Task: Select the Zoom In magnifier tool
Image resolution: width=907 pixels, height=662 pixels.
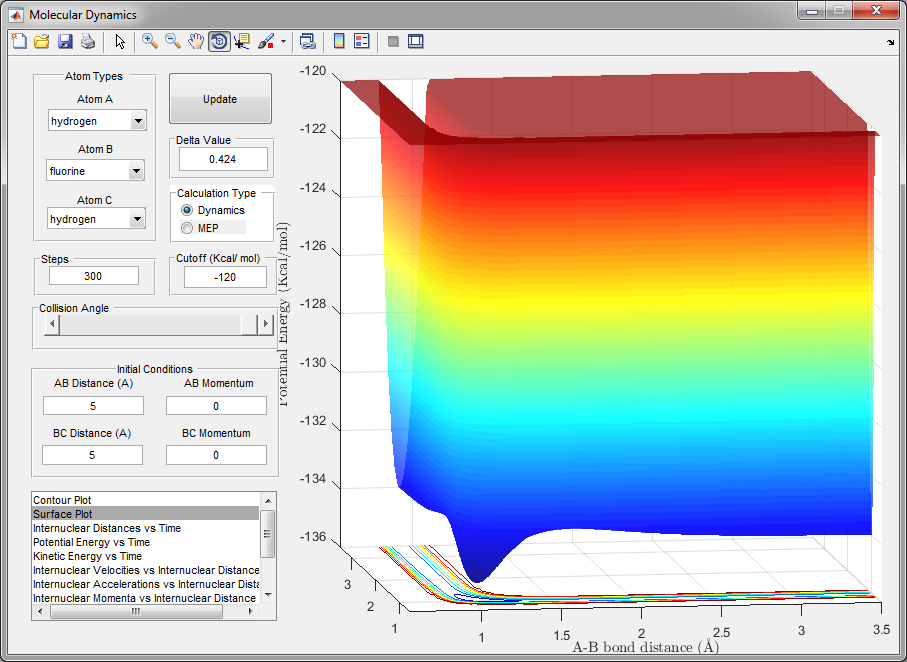Action: [x=150, y=42]
